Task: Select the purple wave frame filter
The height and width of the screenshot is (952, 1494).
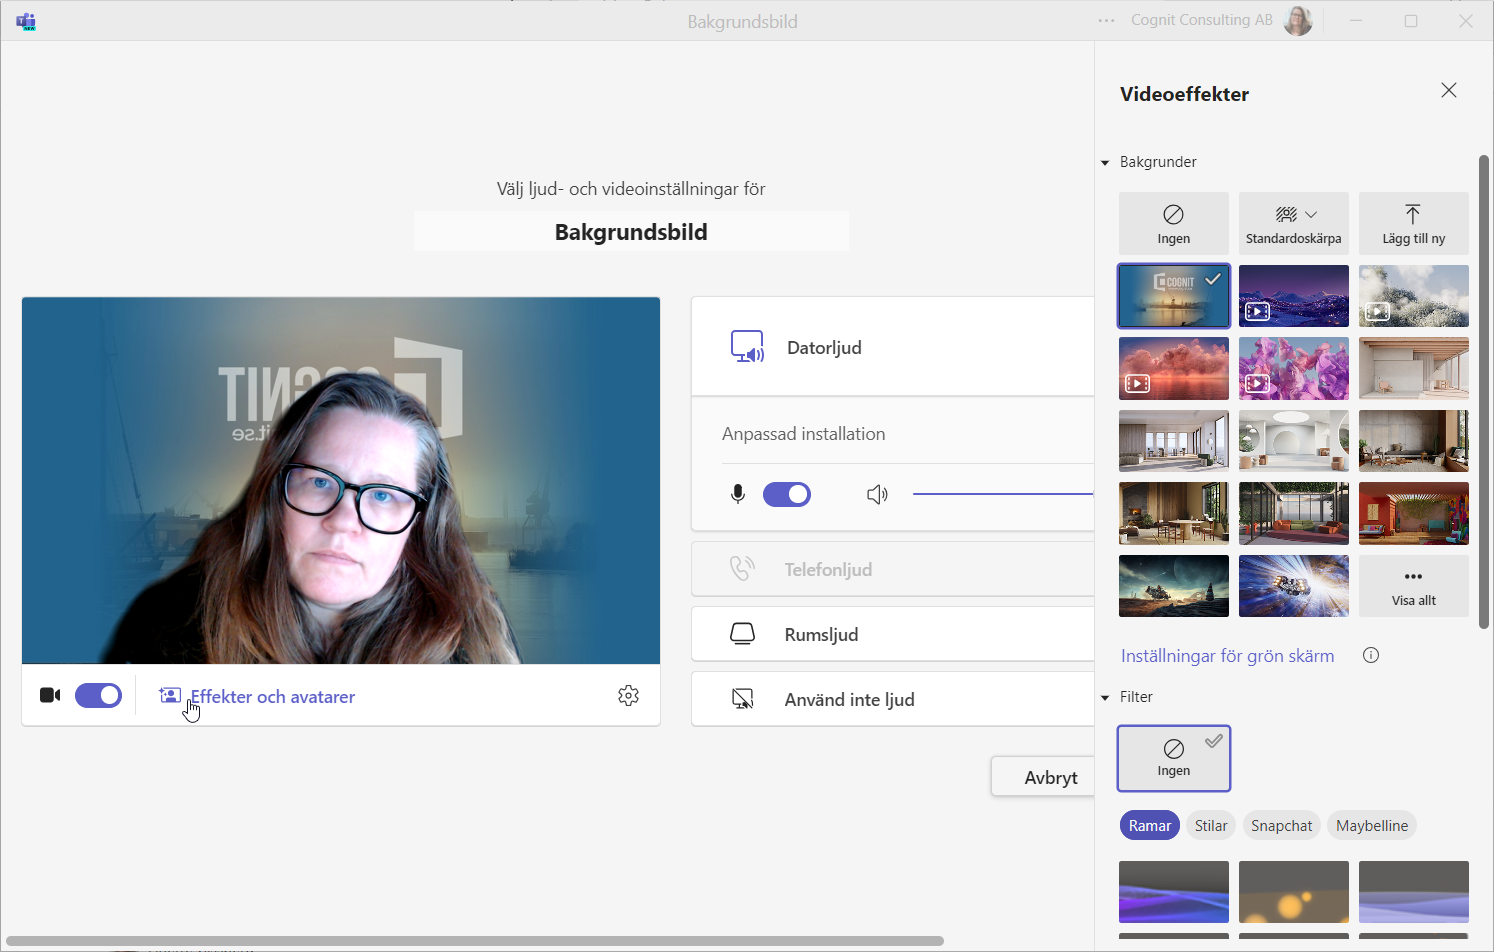Action: point(1174,892)
